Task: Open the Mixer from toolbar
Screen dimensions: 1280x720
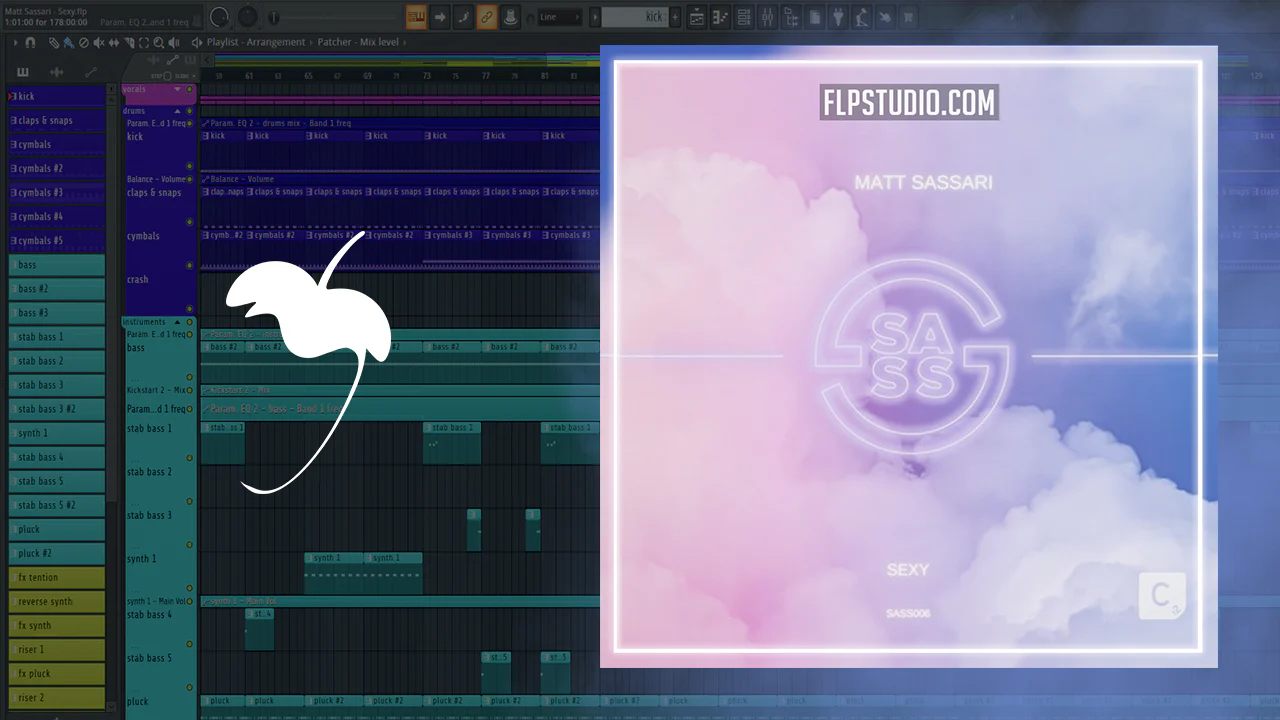Action: click(767, 17)
